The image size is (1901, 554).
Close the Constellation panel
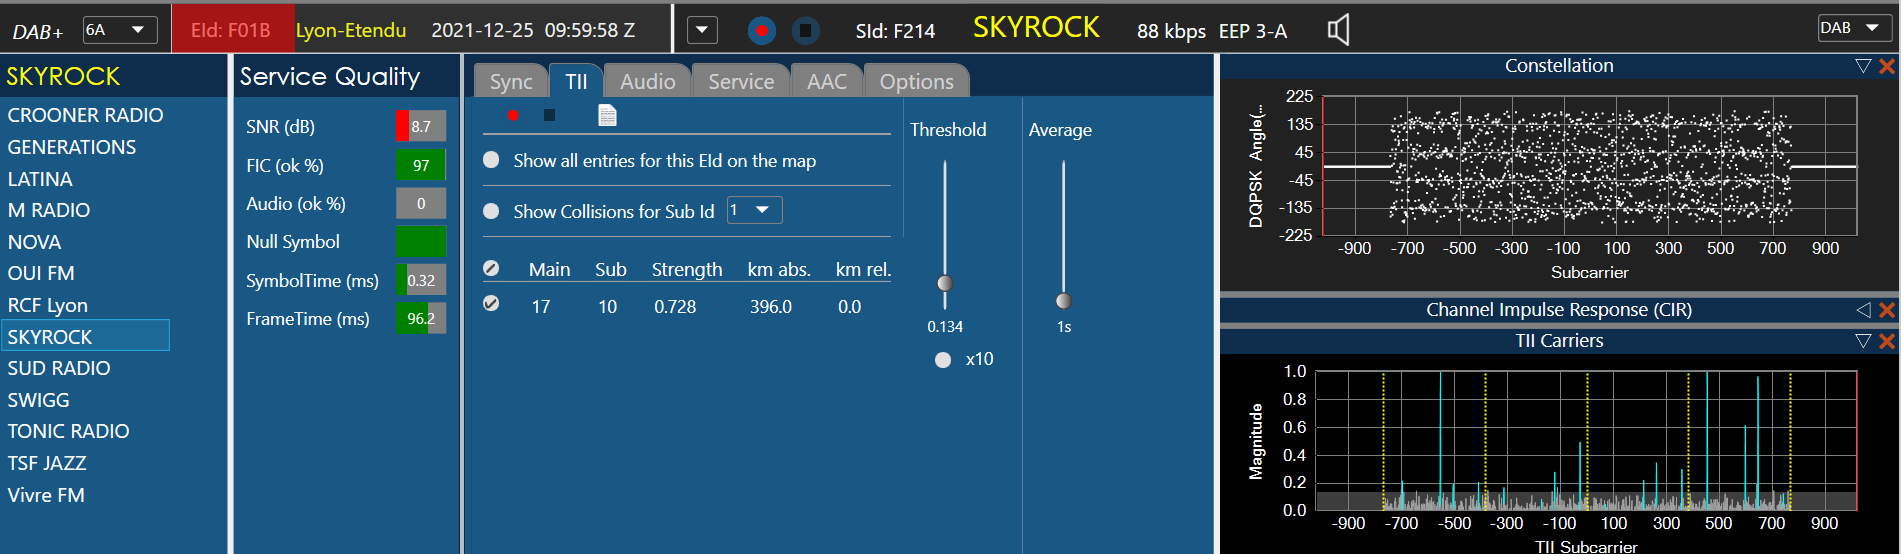(1887, 66)
